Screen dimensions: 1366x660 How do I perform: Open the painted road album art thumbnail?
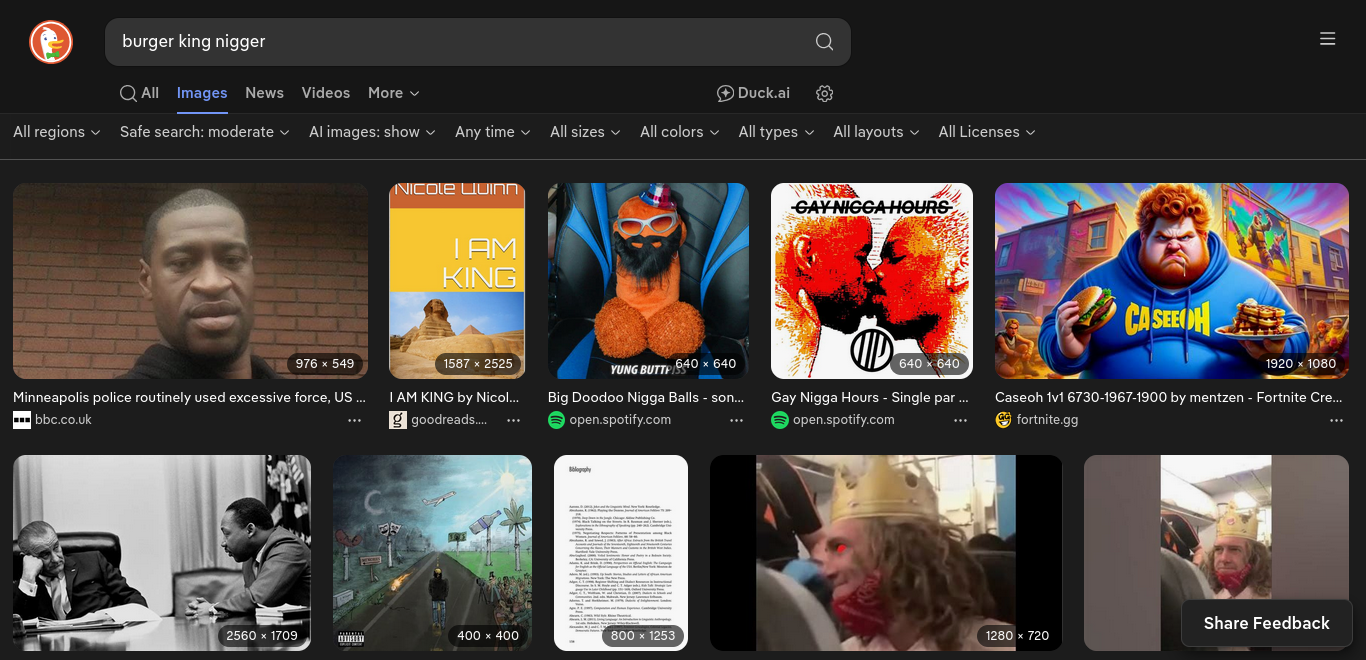point(432,553)
